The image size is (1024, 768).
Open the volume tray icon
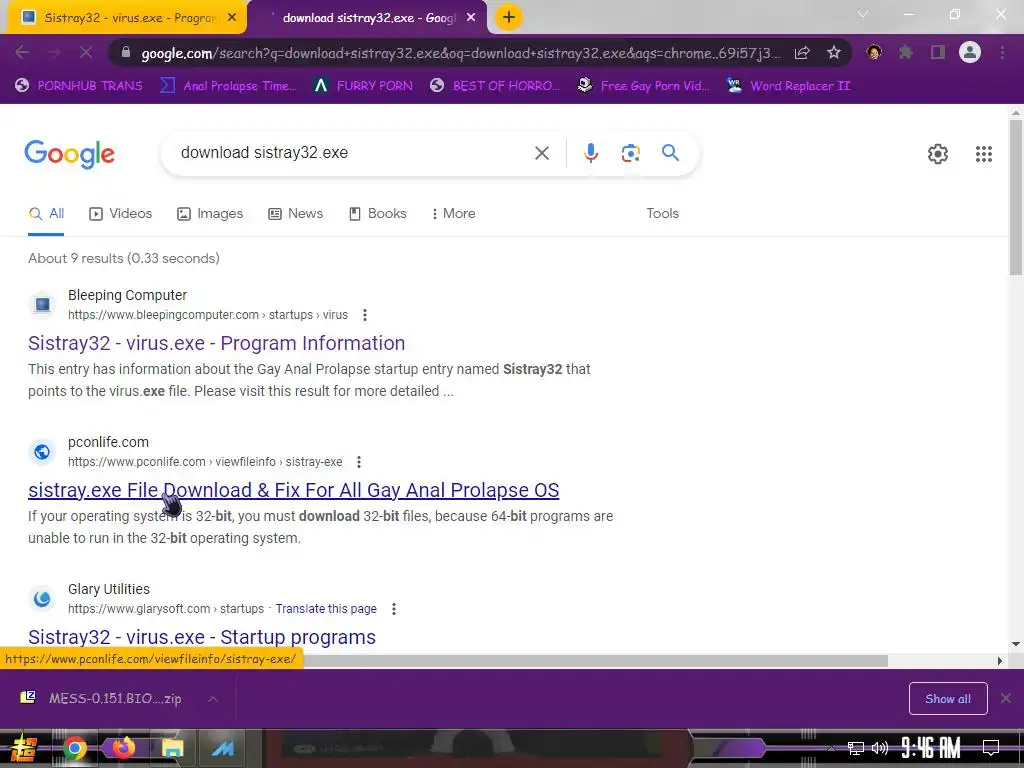point(880,748)
